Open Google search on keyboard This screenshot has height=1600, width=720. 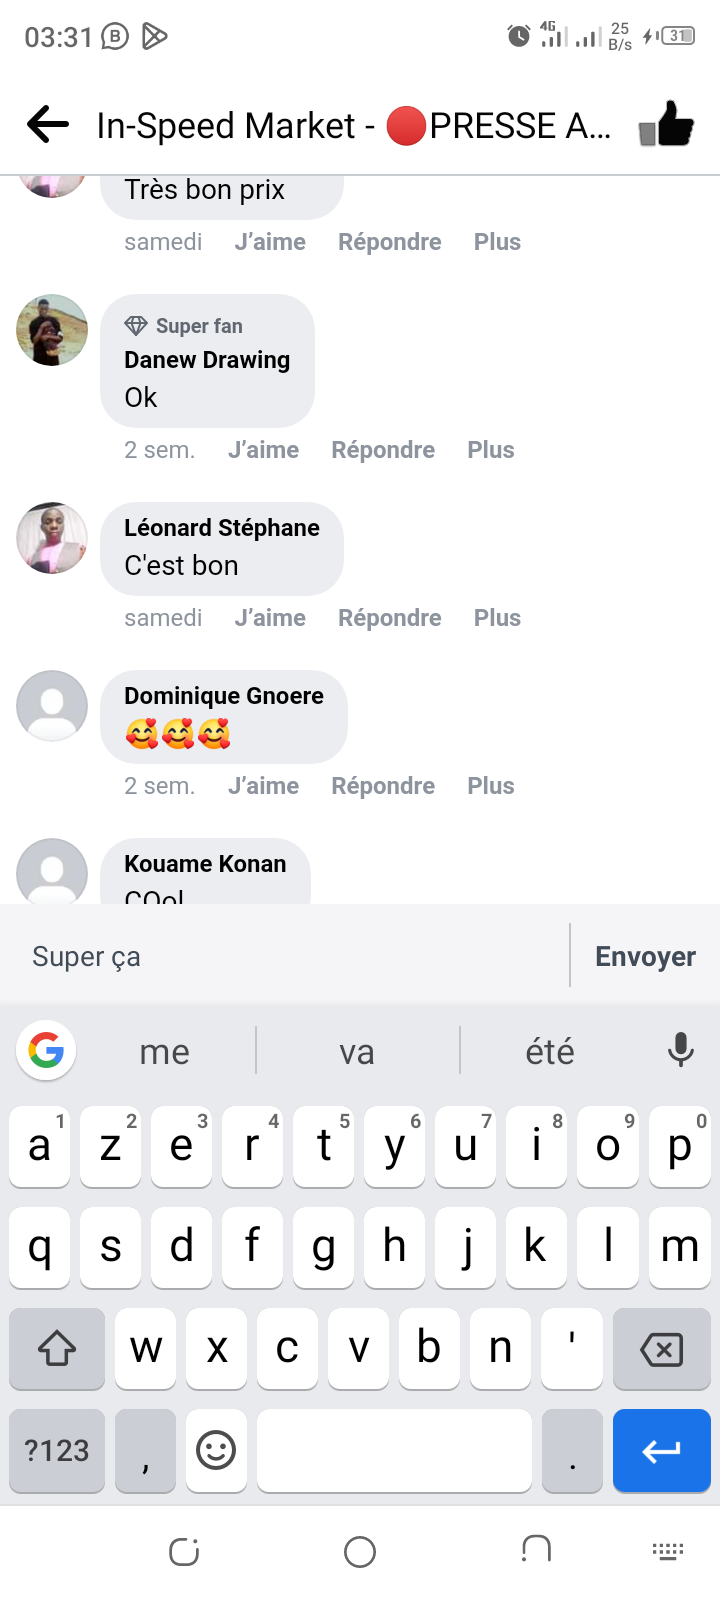coord(46,1050)
